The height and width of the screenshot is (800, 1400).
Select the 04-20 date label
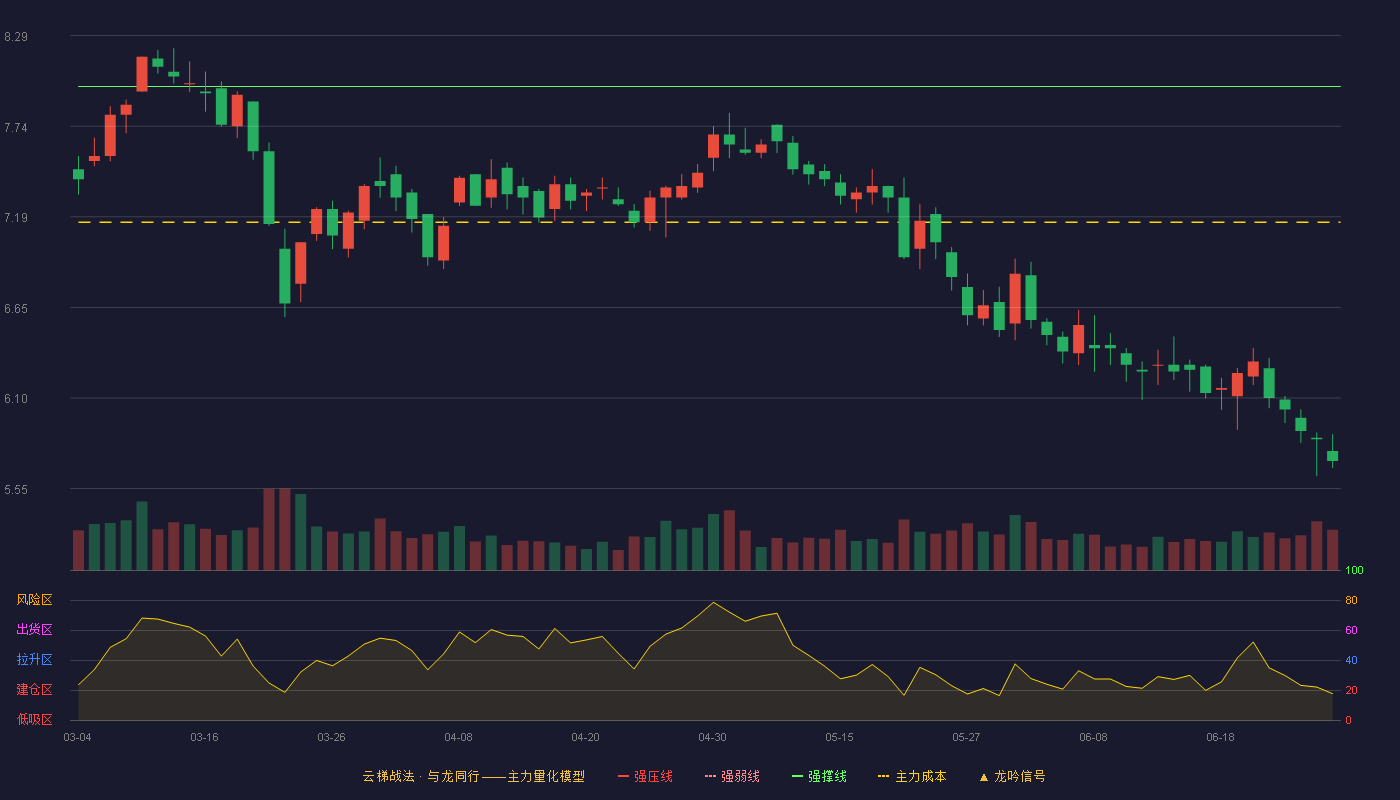pyautogui.click(x=585, y=737)
